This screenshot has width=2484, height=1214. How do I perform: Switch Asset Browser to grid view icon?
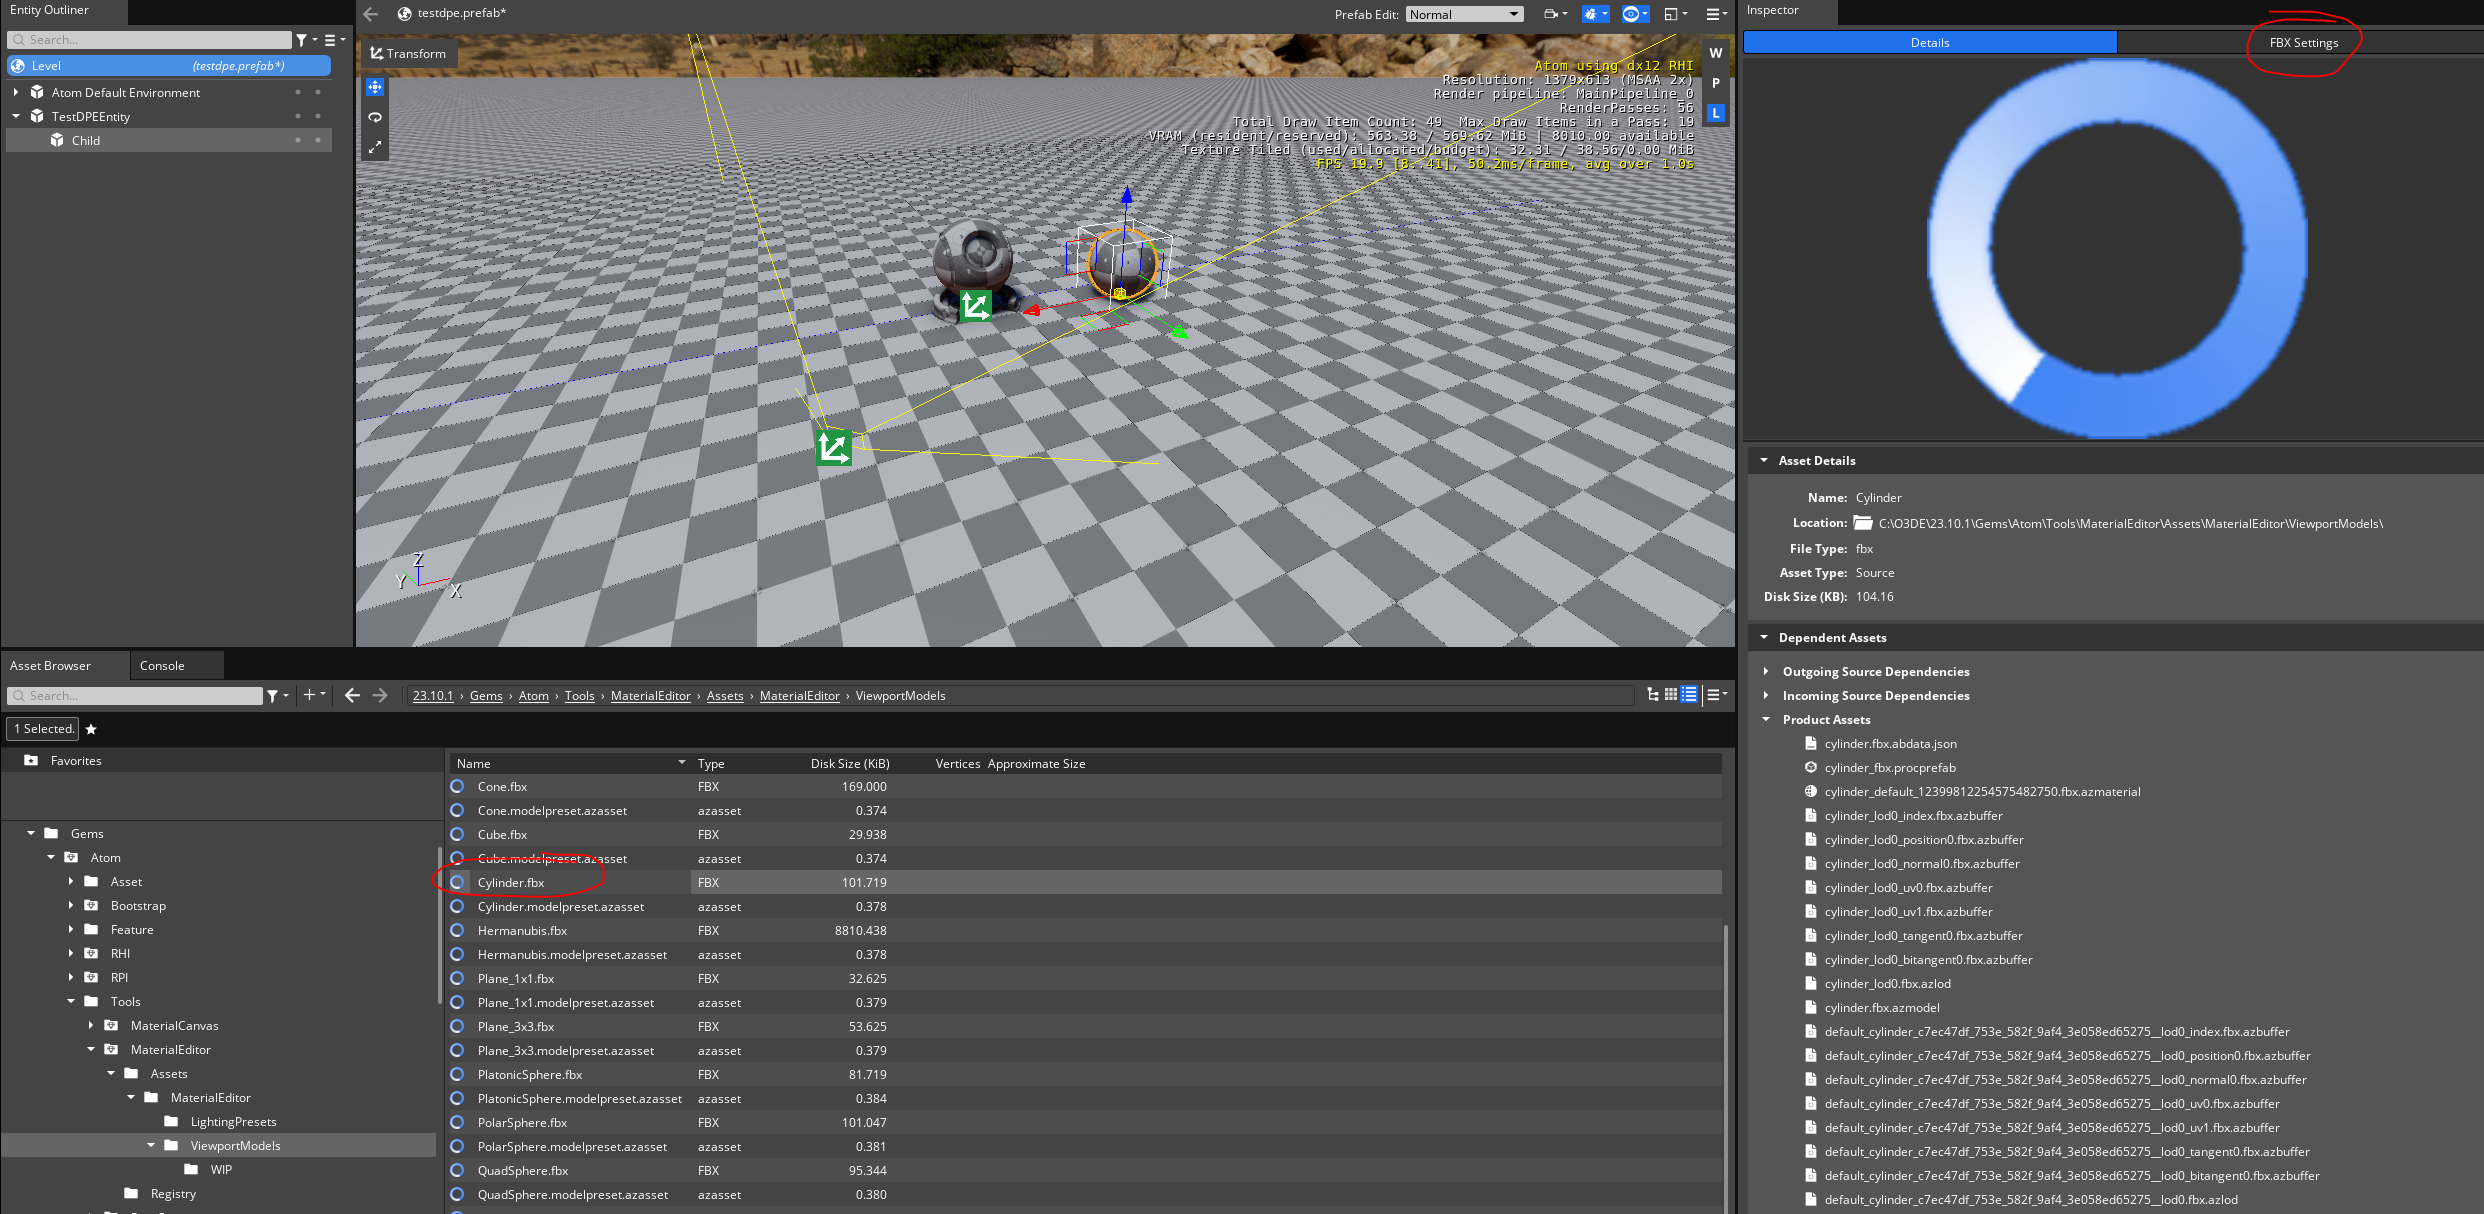[1670, 694]
